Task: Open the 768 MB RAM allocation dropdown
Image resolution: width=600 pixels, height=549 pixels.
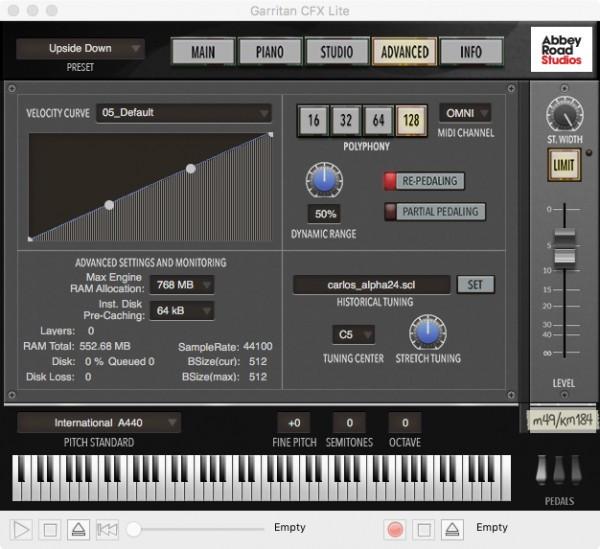Action: 181,285
